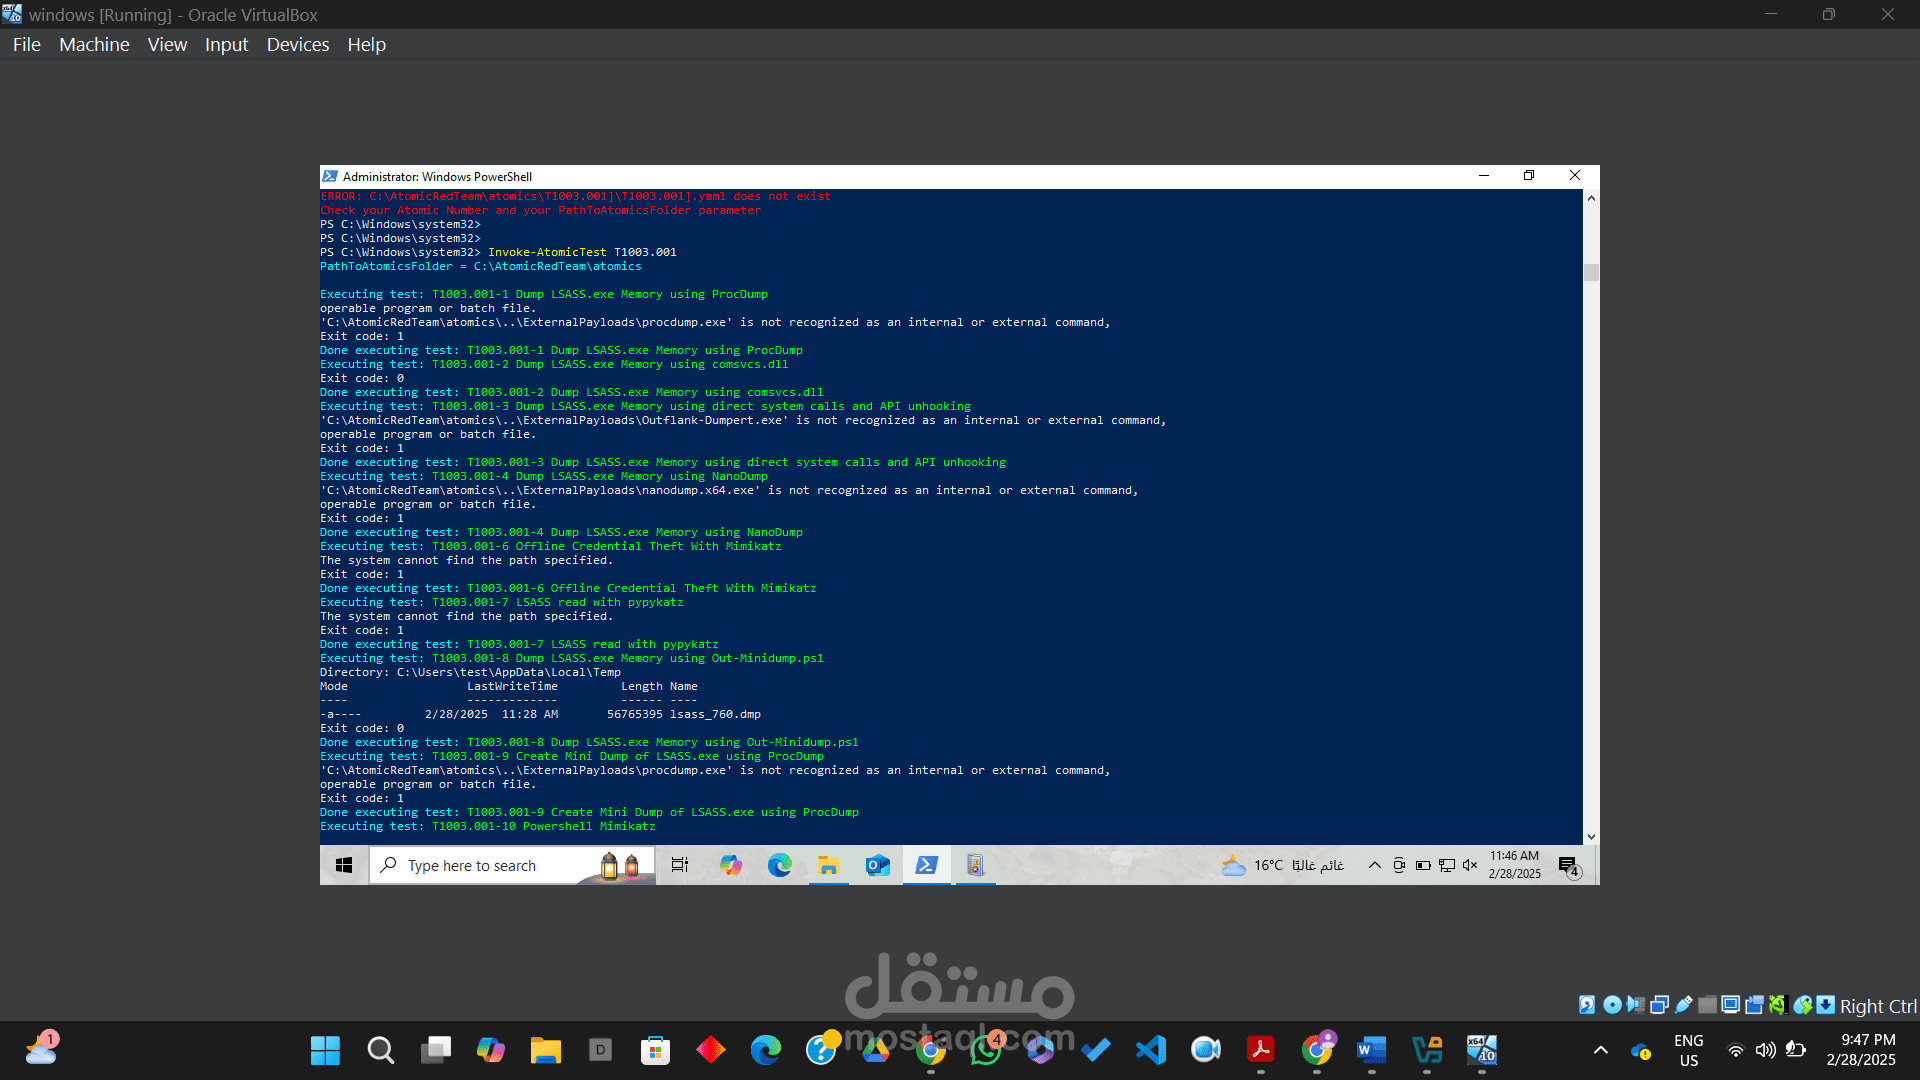The width and height of the screenshot is (1920, 1080).
Task: Open the guest Windows Start button
Action: [344, 865]
